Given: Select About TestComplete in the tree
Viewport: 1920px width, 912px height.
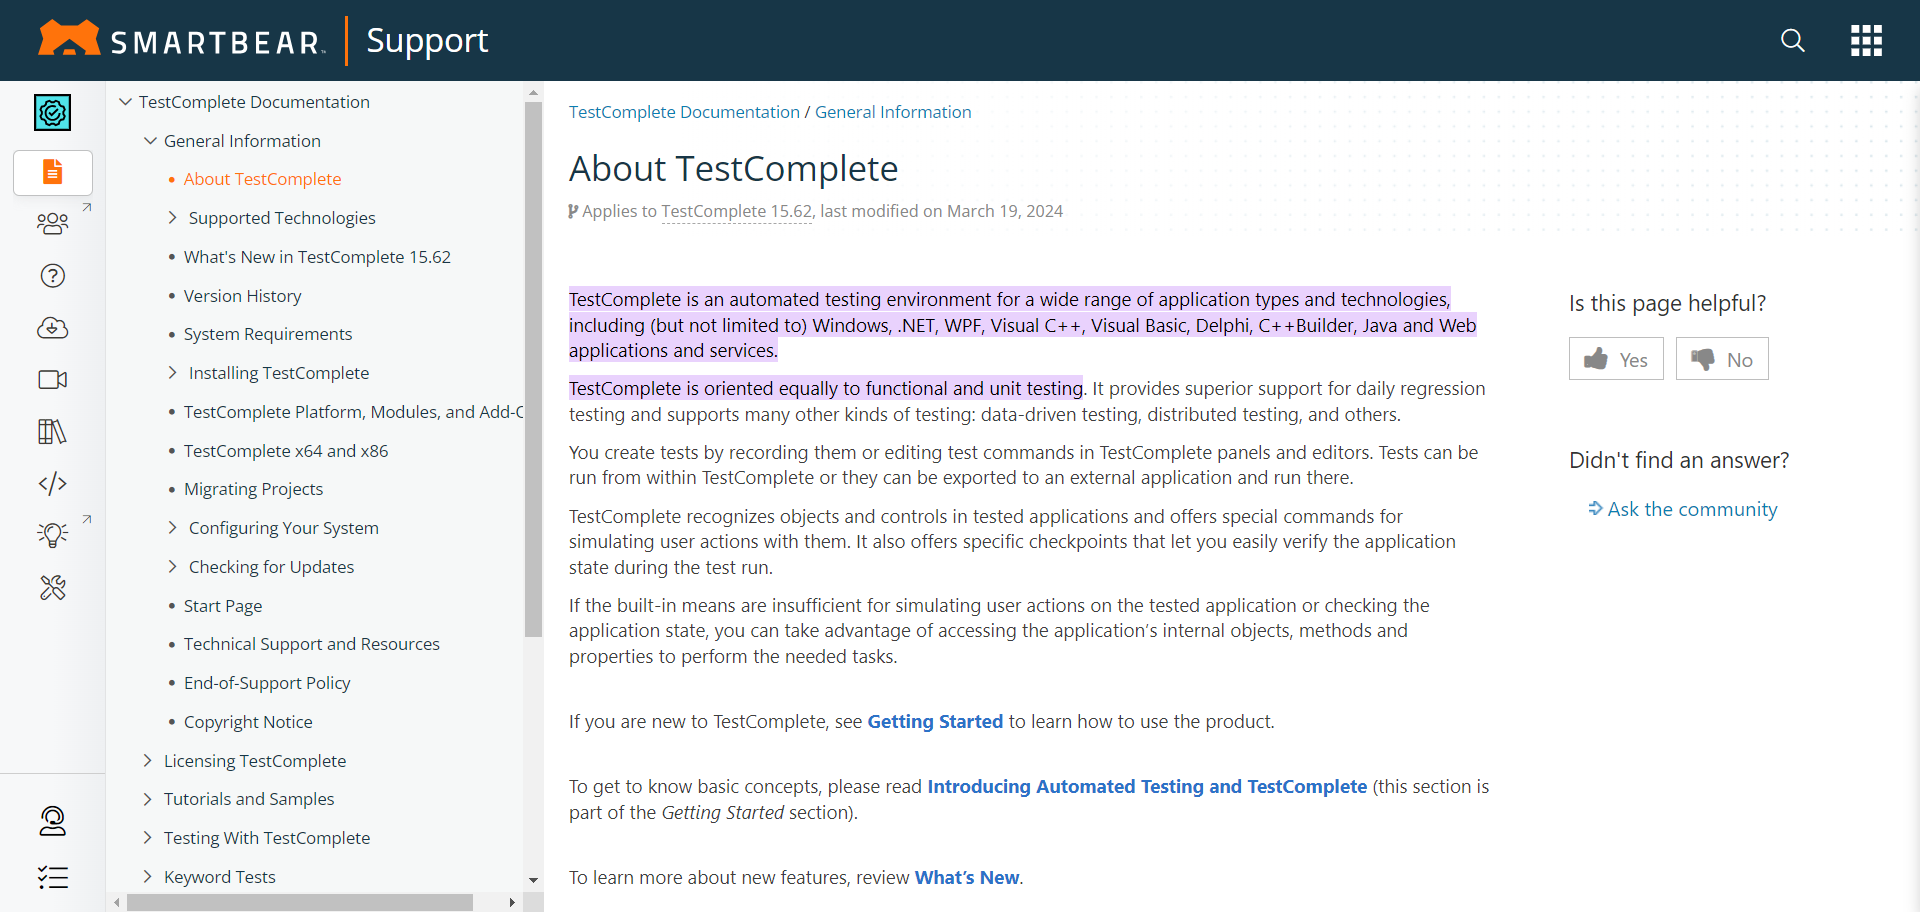Looking at the screenshot, I should 262,179.
